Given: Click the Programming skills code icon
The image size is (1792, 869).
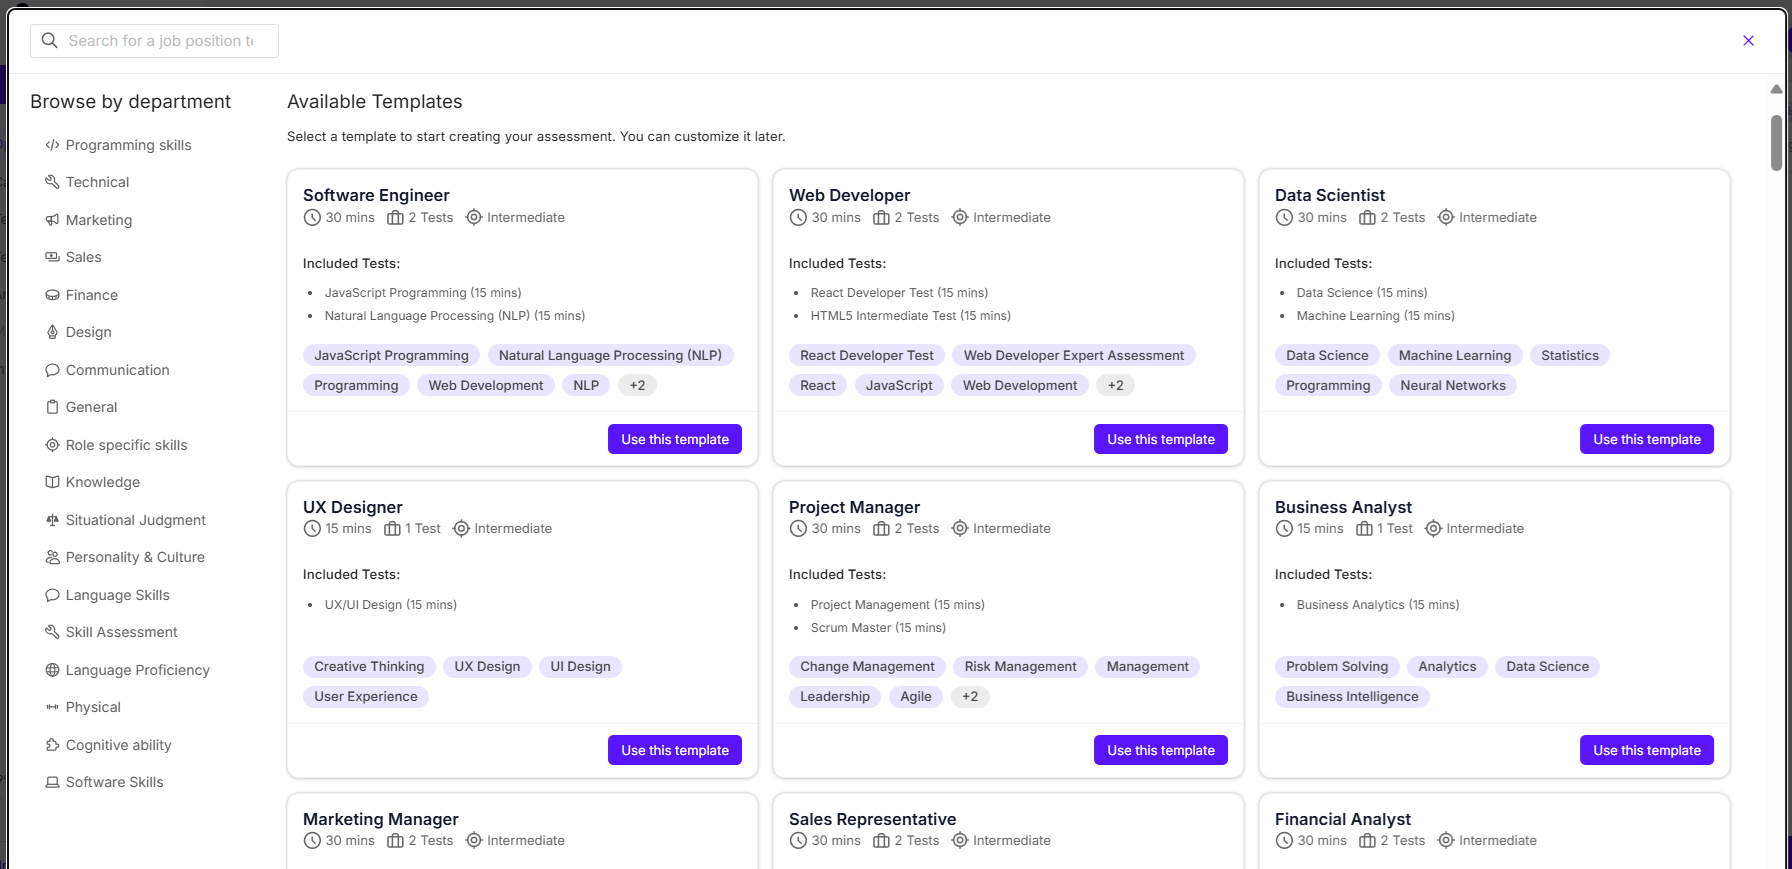Looking at the screenshot, I should 52,145.
